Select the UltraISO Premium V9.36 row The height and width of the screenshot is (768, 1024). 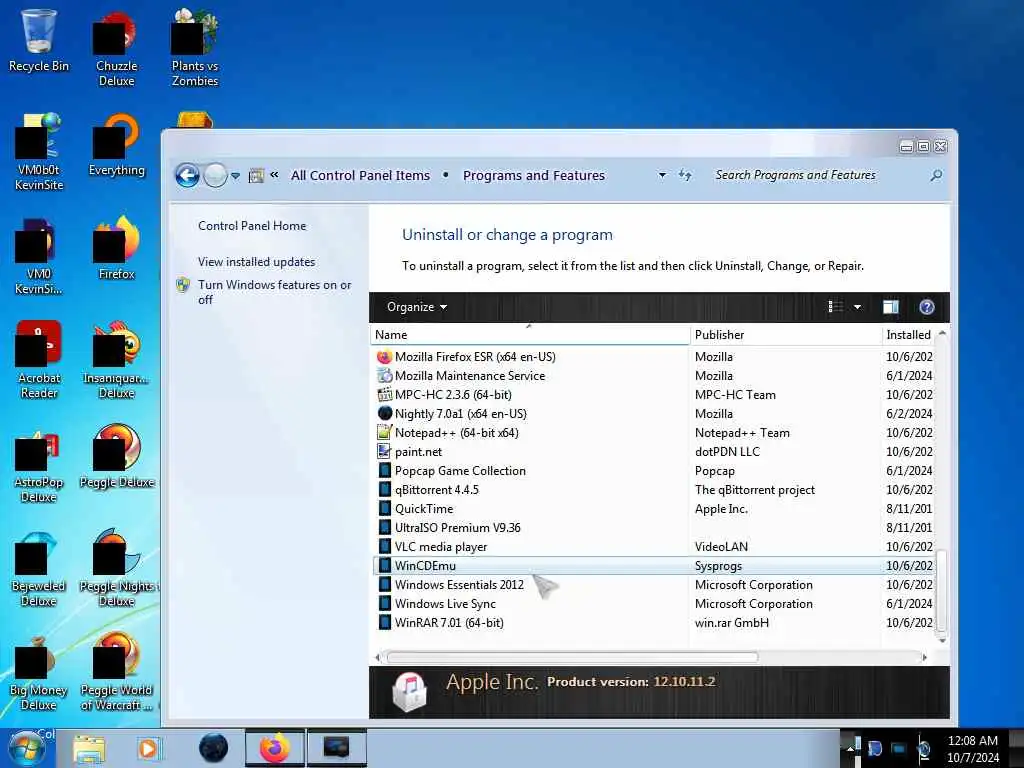[x=653, y=528]
